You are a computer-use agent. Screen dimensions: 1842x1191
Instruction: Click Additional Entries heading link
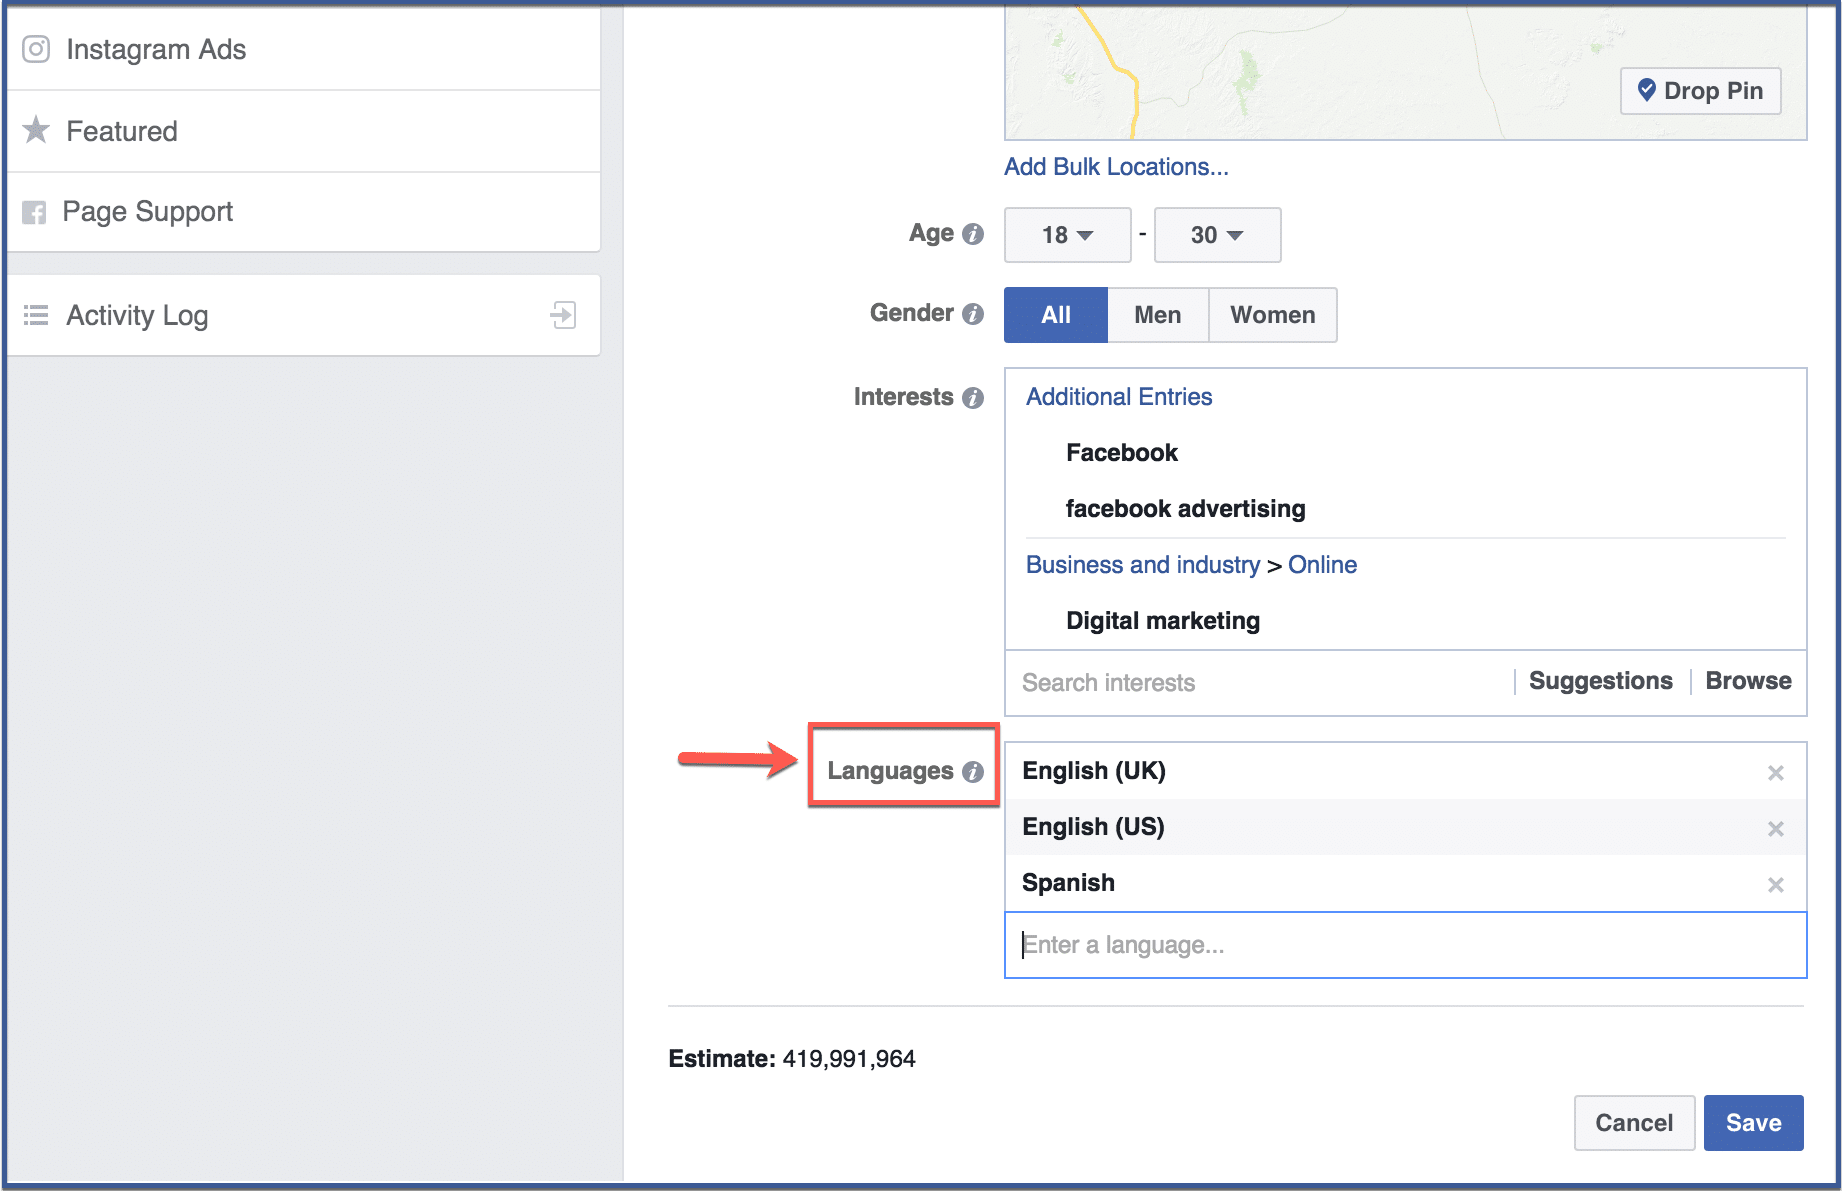pos(1119,397)
